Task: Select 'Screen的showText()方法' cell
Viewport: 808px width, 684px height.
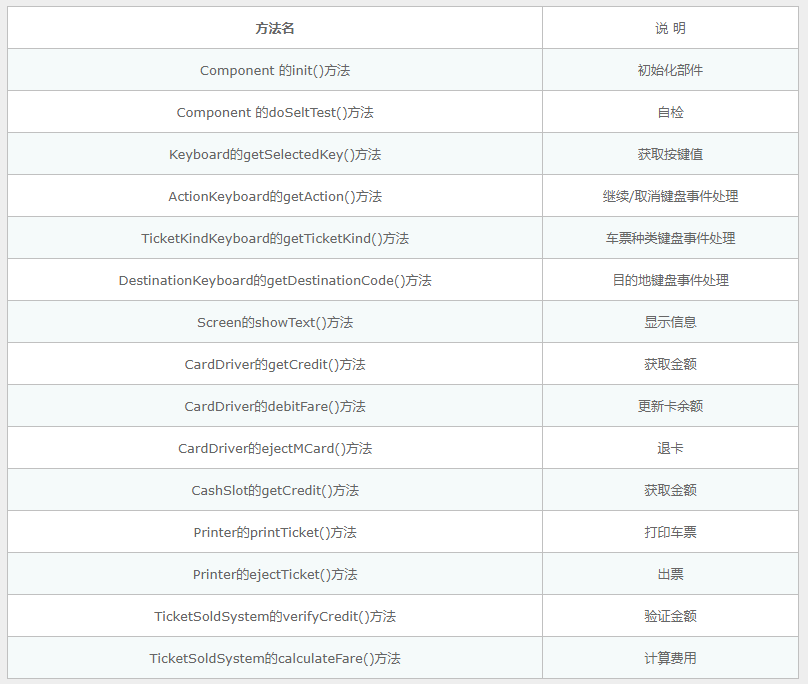Action: click(275, 322)
